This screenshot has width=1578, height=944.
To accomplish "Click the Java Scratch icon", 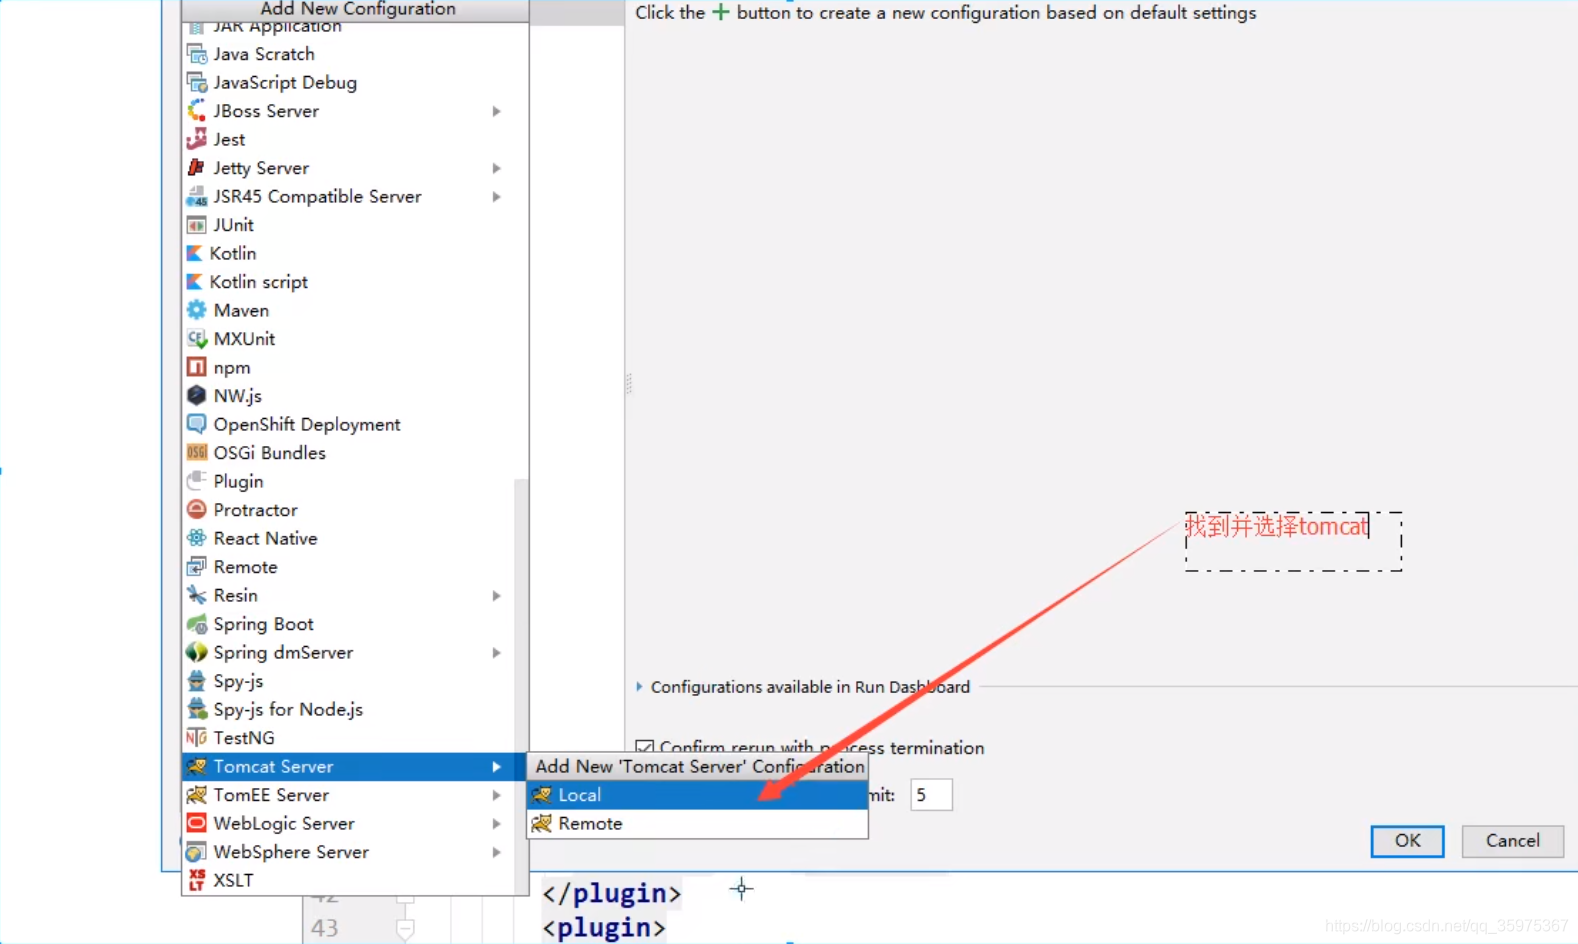I will [197, 54].
